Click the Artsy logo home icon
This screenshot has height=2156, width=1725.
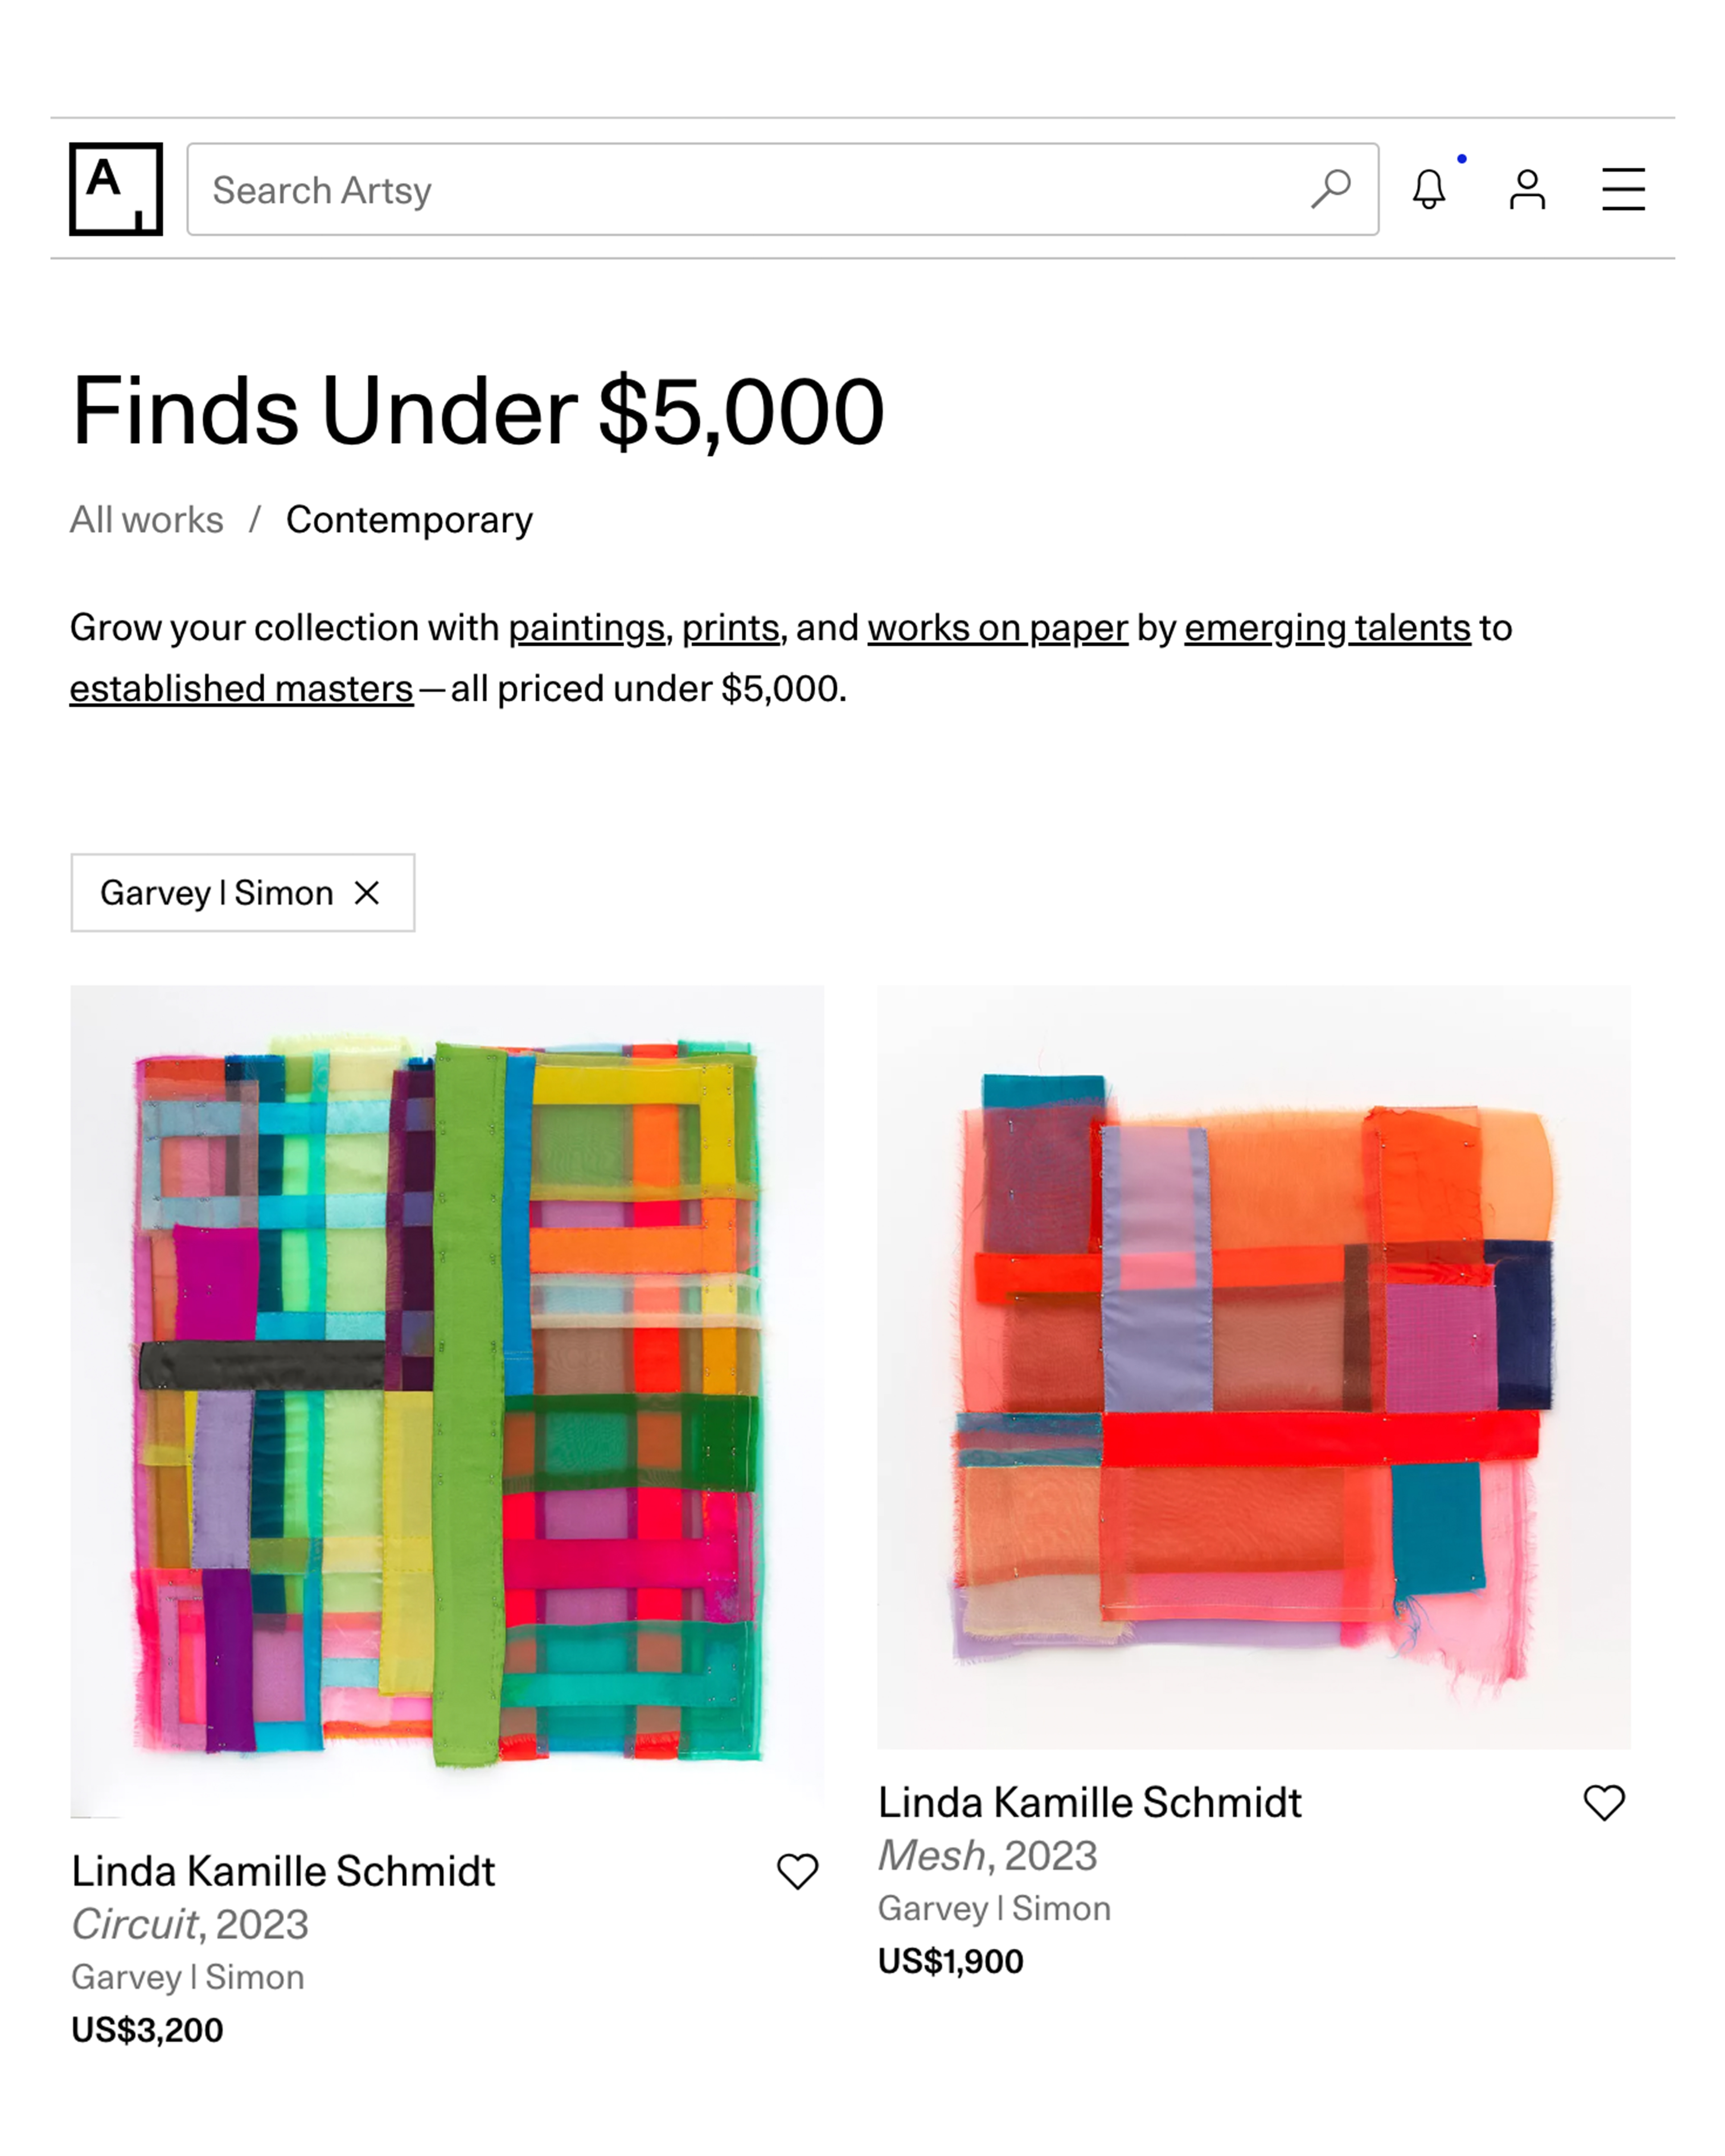point(116,189)
